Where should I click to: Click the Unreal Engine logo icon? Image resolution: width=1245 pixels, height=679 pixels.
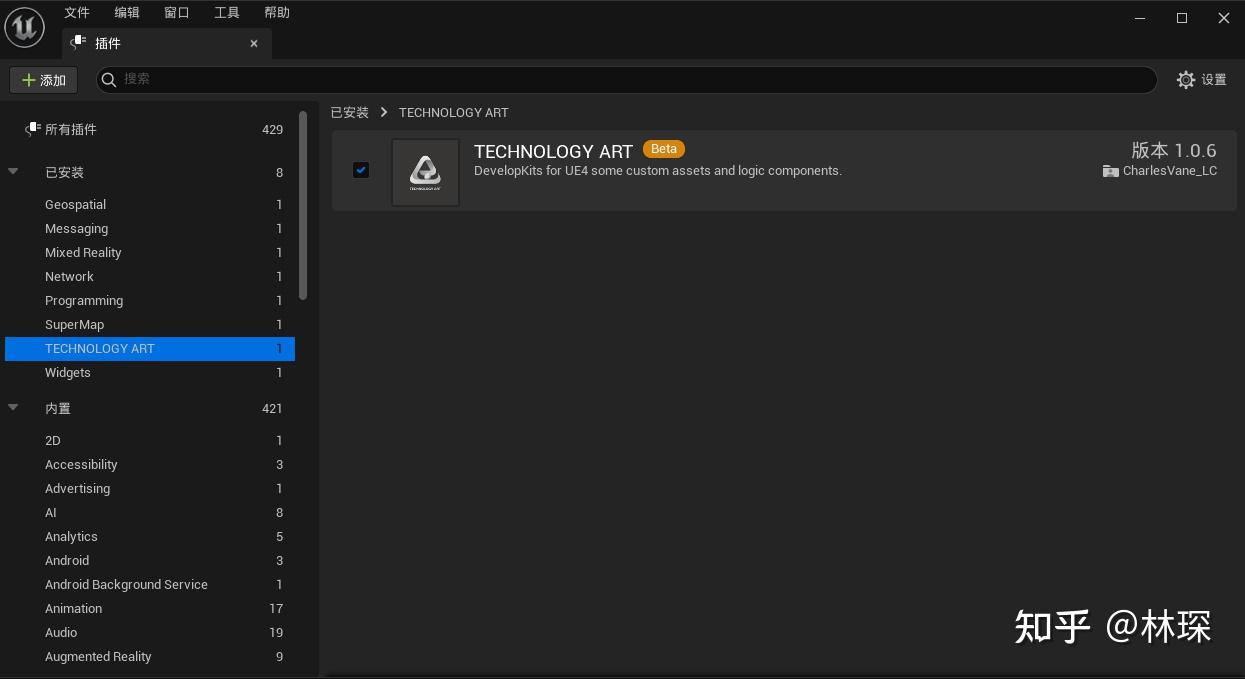[24, 27]
